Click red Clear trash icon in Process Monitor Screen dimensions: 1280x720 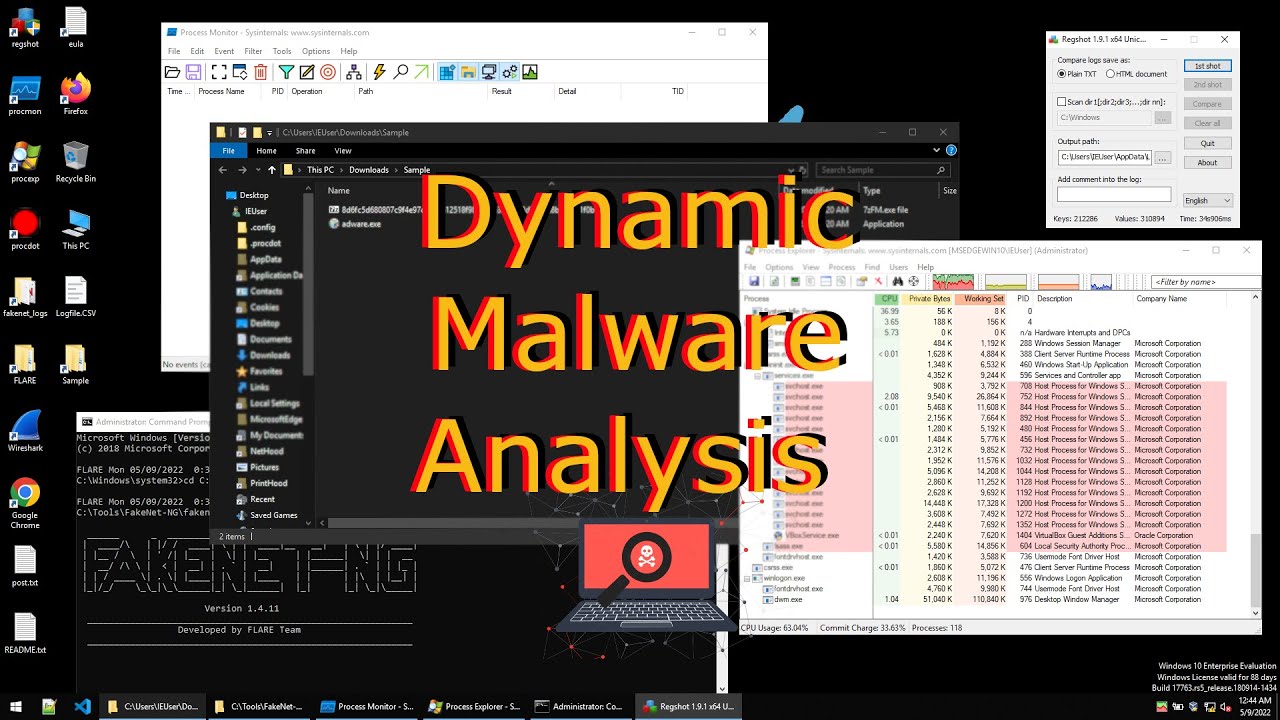[260, 72]
